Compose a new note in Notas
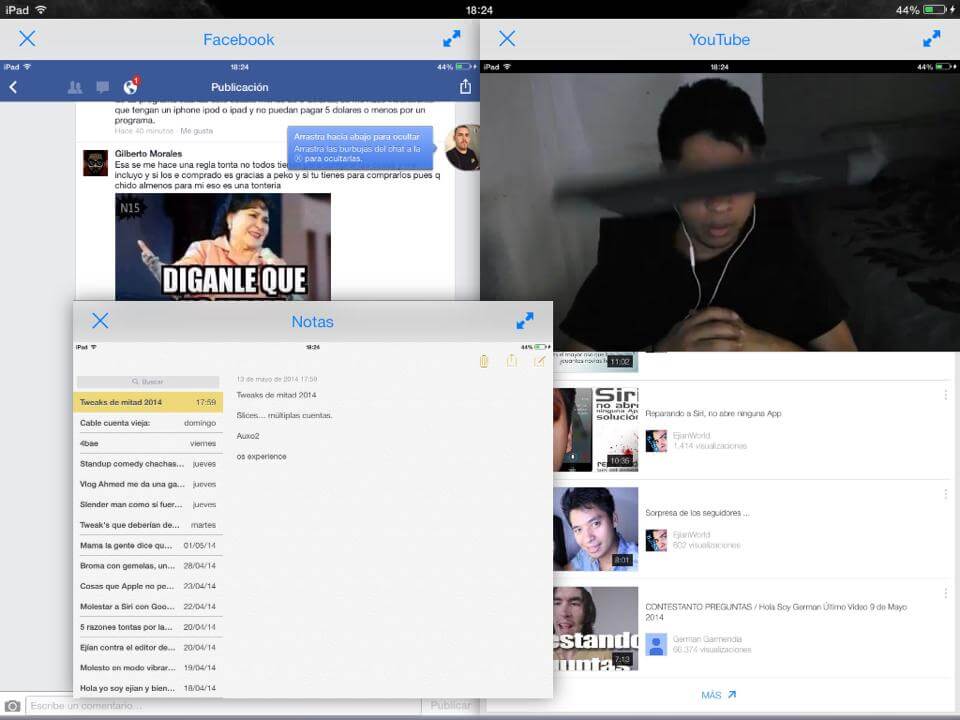 (x=540, y=361)
